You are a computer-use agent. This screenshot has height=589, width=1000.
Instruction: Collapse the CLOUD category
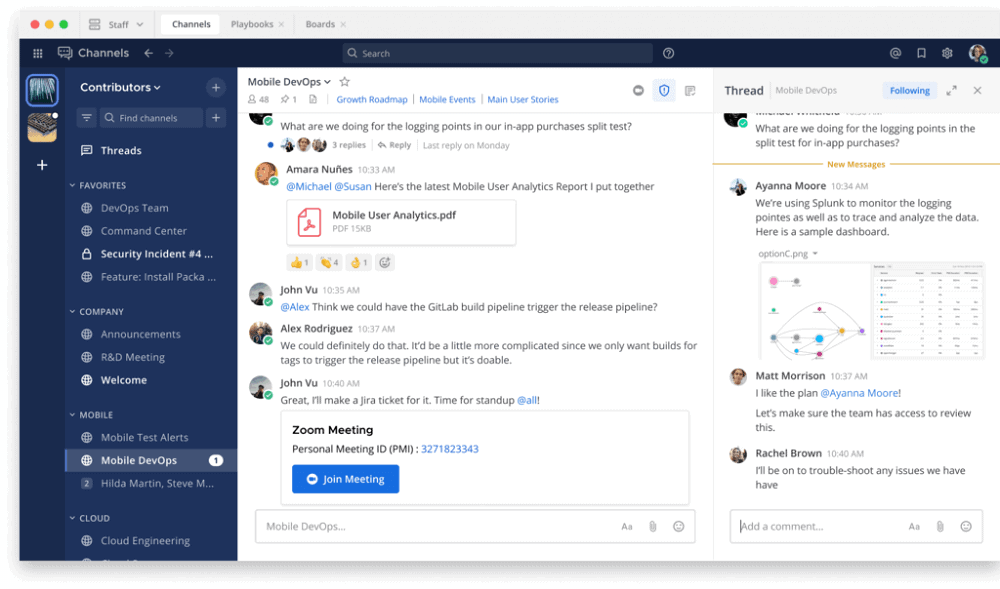[x=89, y=518]
